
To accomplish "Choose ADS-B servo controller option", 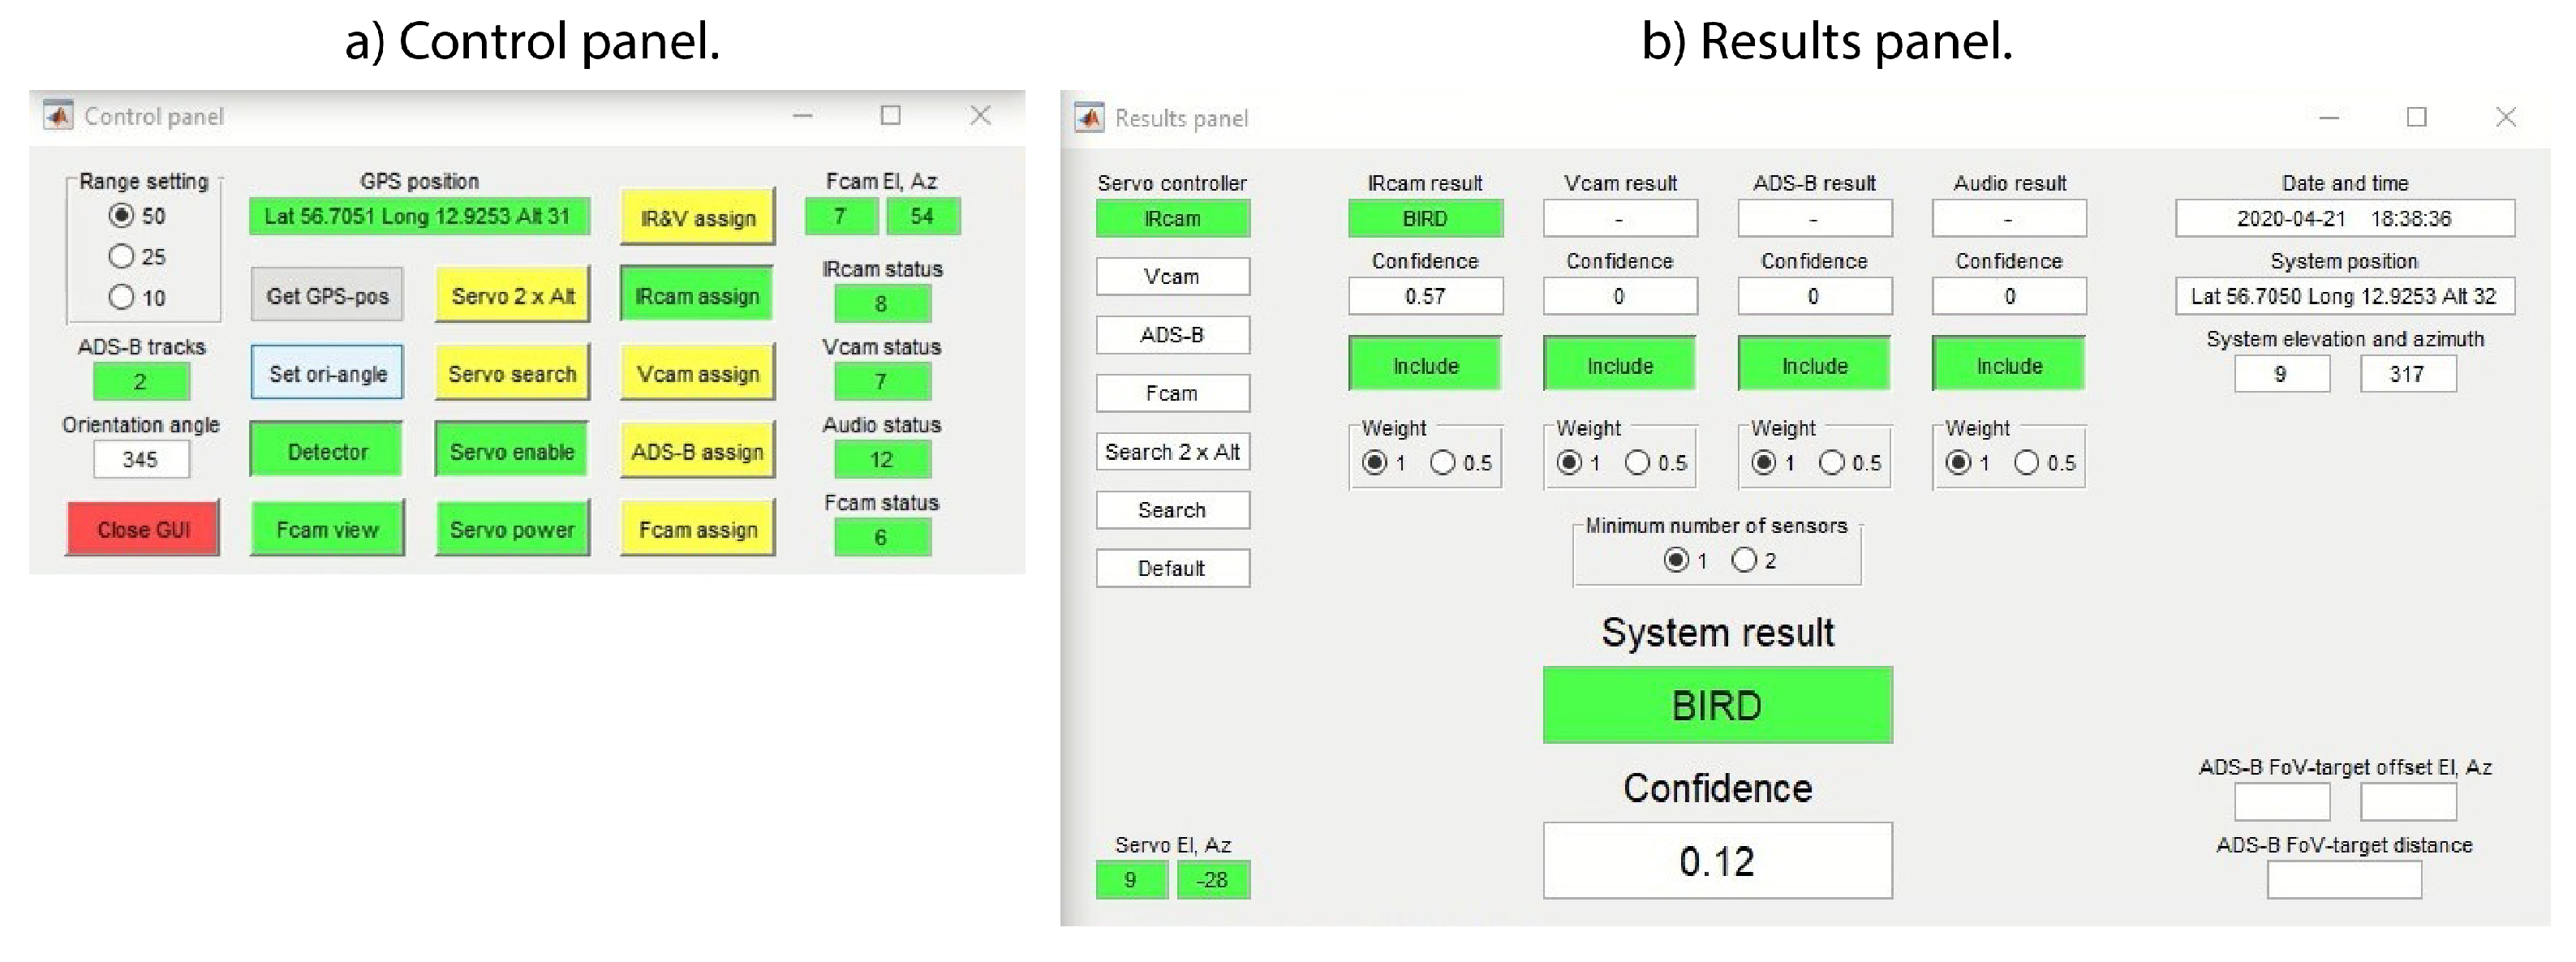I will 1172,335.
